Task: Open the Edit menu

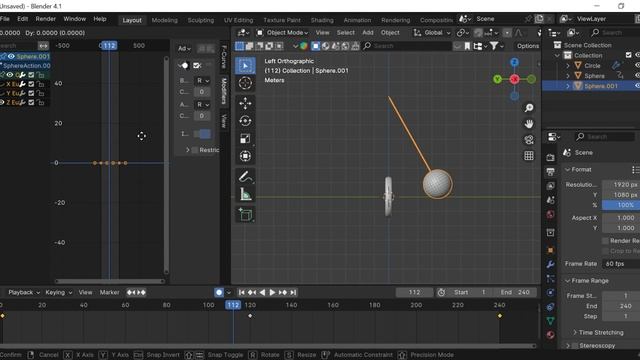Action: pyautogui.click(x=22, y=19)
